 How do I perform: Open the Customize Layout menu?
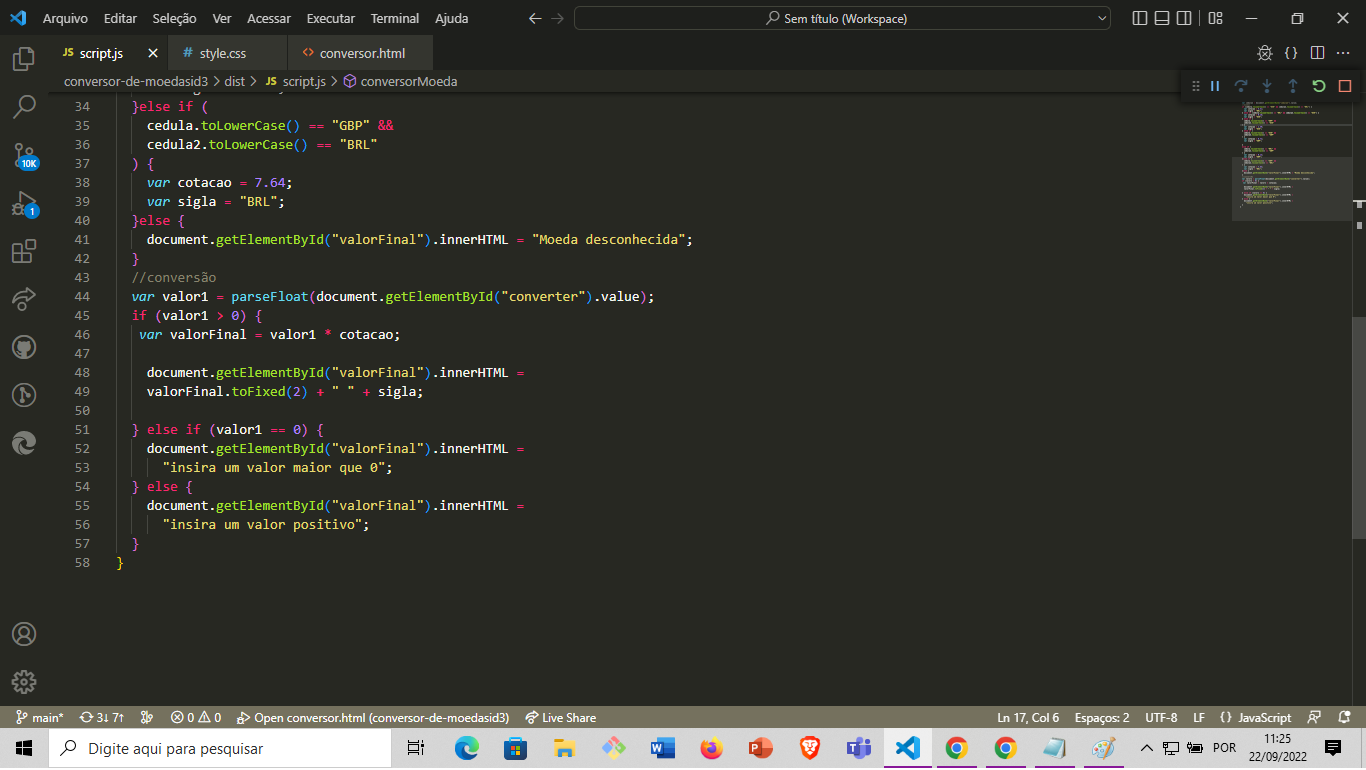(x=1216, y=18)
